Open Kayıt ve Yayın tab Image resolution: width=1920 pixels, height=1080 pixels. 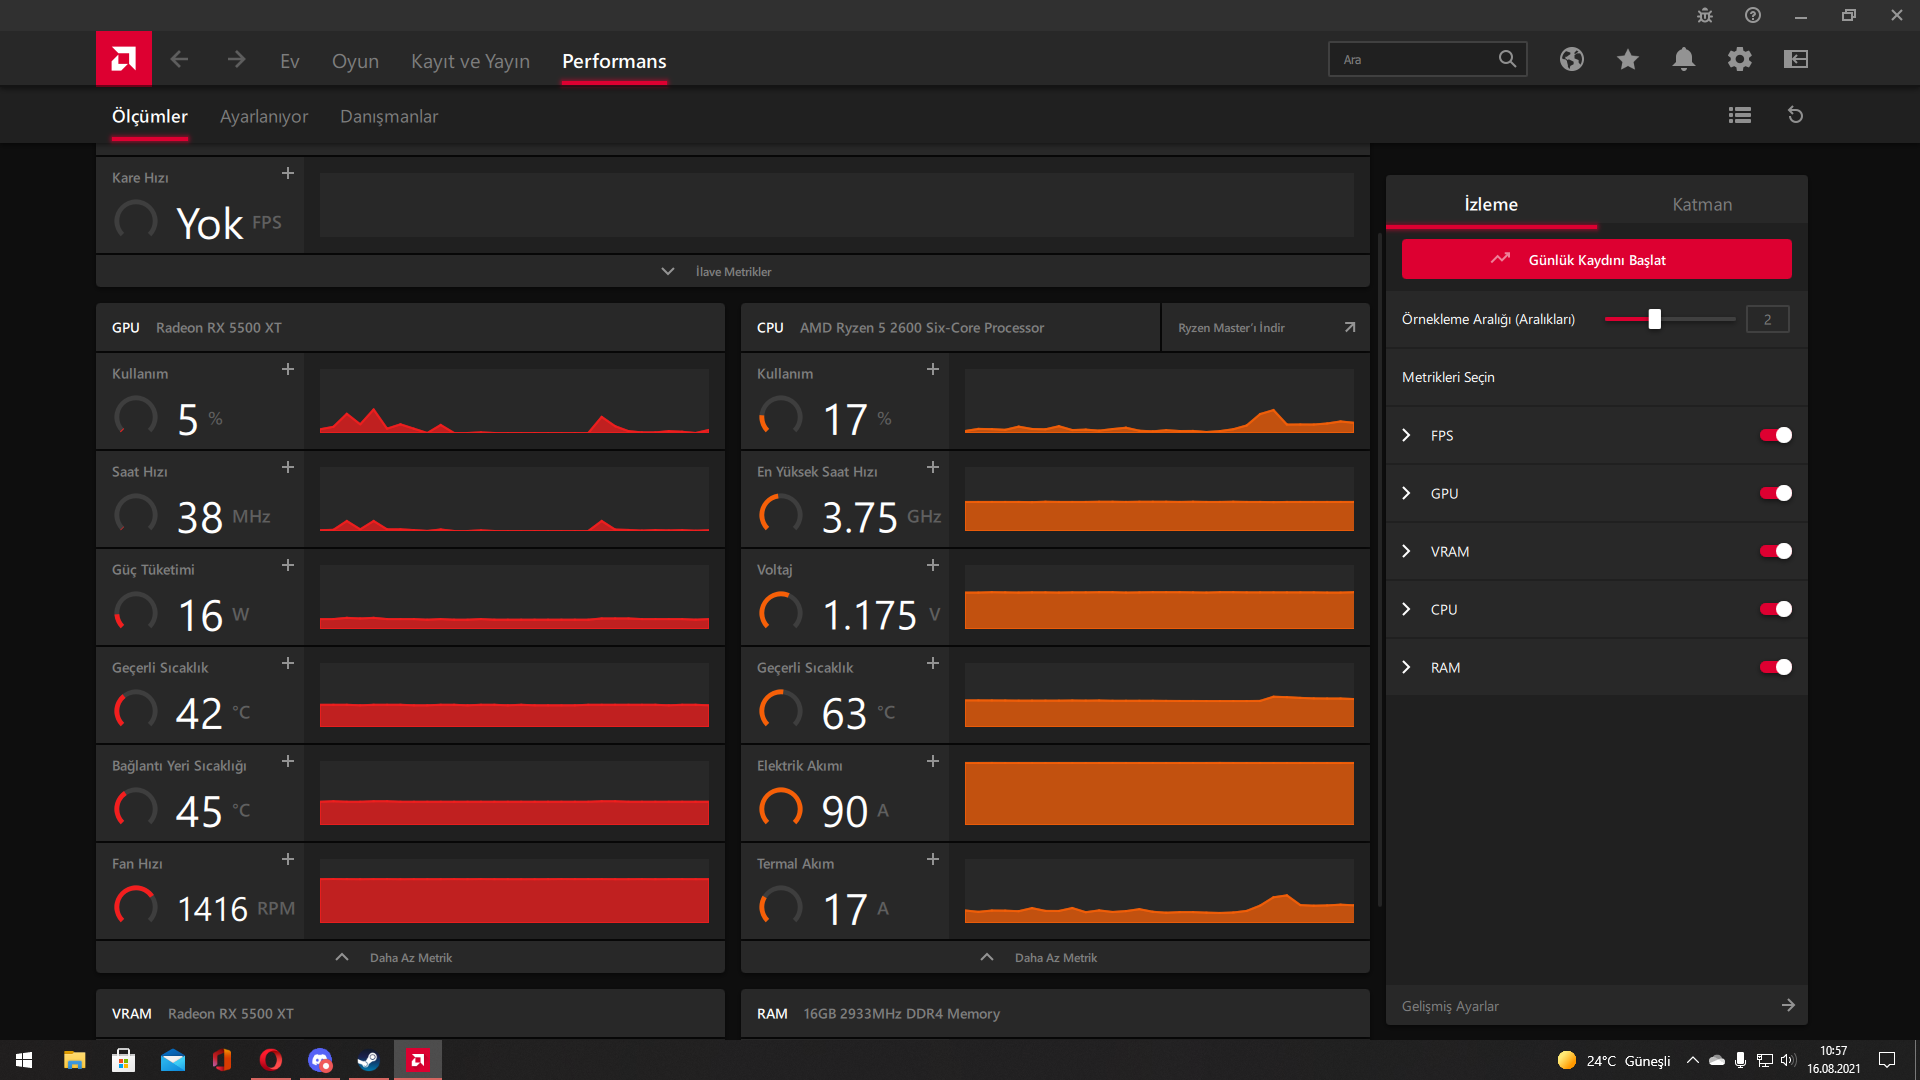click(470, 61)
